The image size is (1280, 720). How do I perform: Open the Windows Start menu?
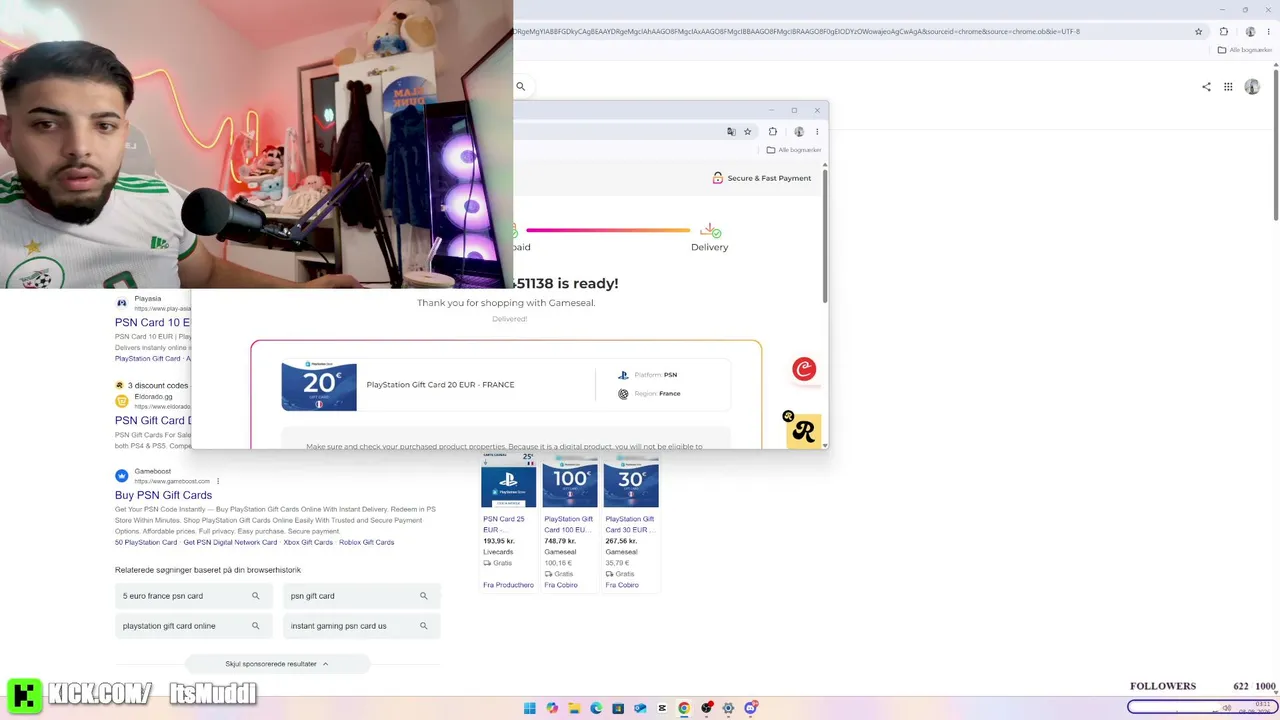pyautogui.click(x=530, y=708)
